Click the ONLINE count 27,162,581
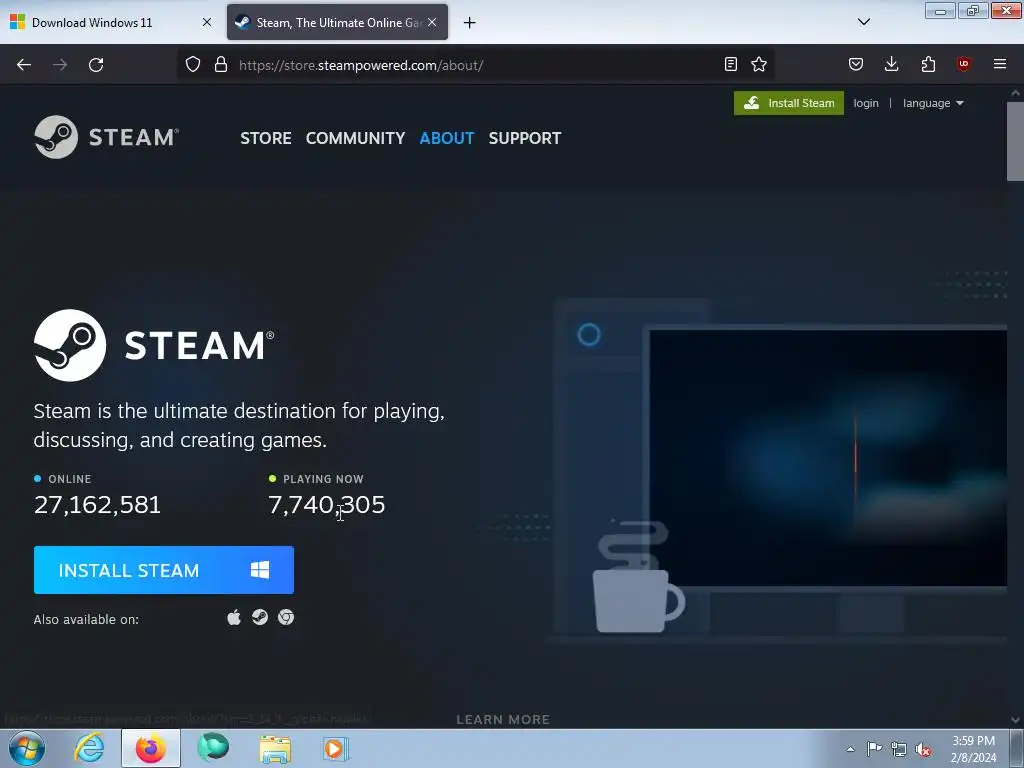Viewport: 1024px width, 768px height. [x=97, y=504]
